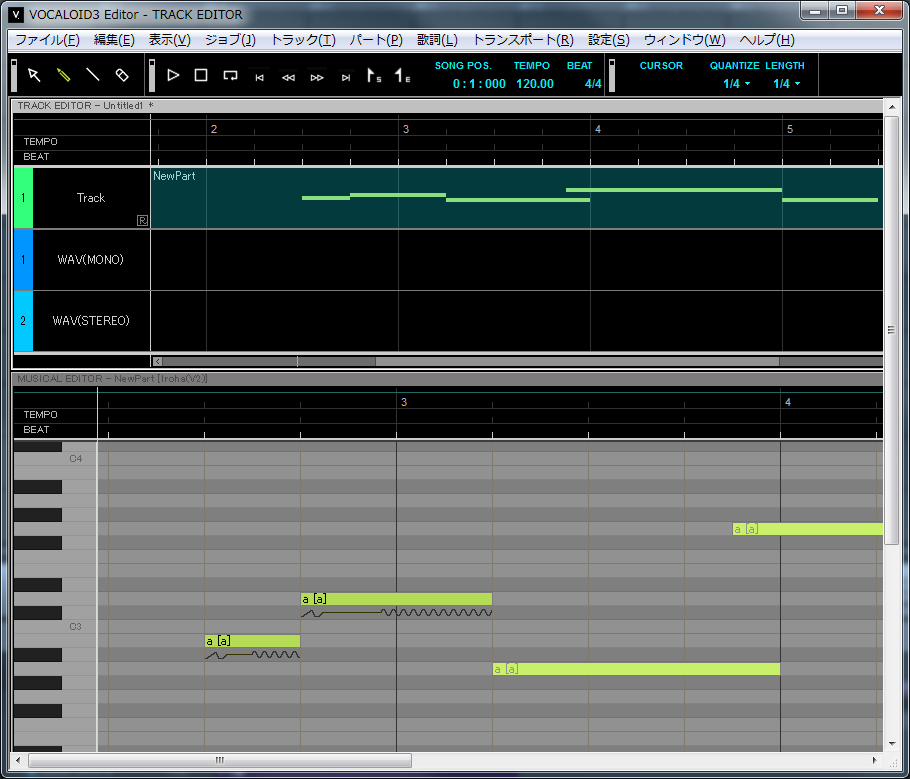The width and height of the screenshot is (910, 779).
Task: Click the C4 piano key
Action: point(55,459)
